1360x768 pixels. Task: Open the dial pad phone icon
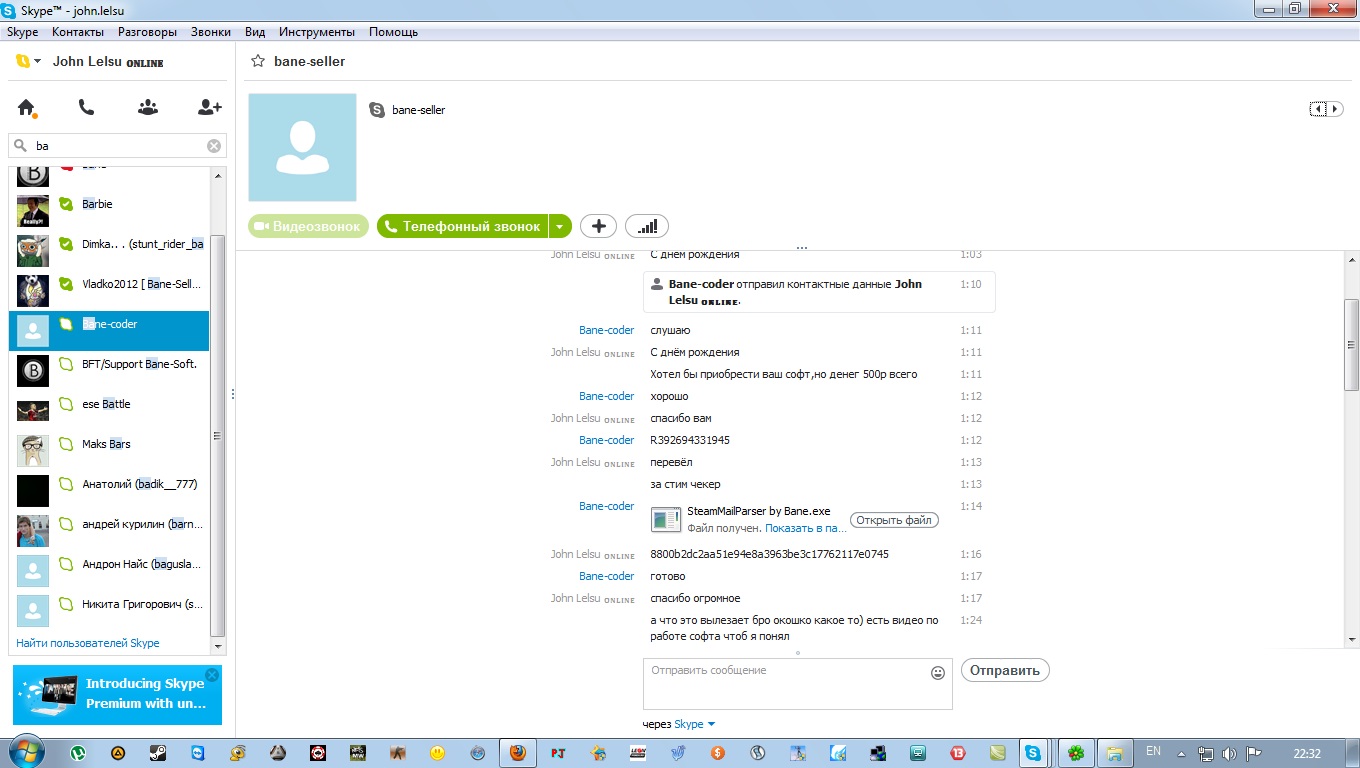tap(87, 108)
